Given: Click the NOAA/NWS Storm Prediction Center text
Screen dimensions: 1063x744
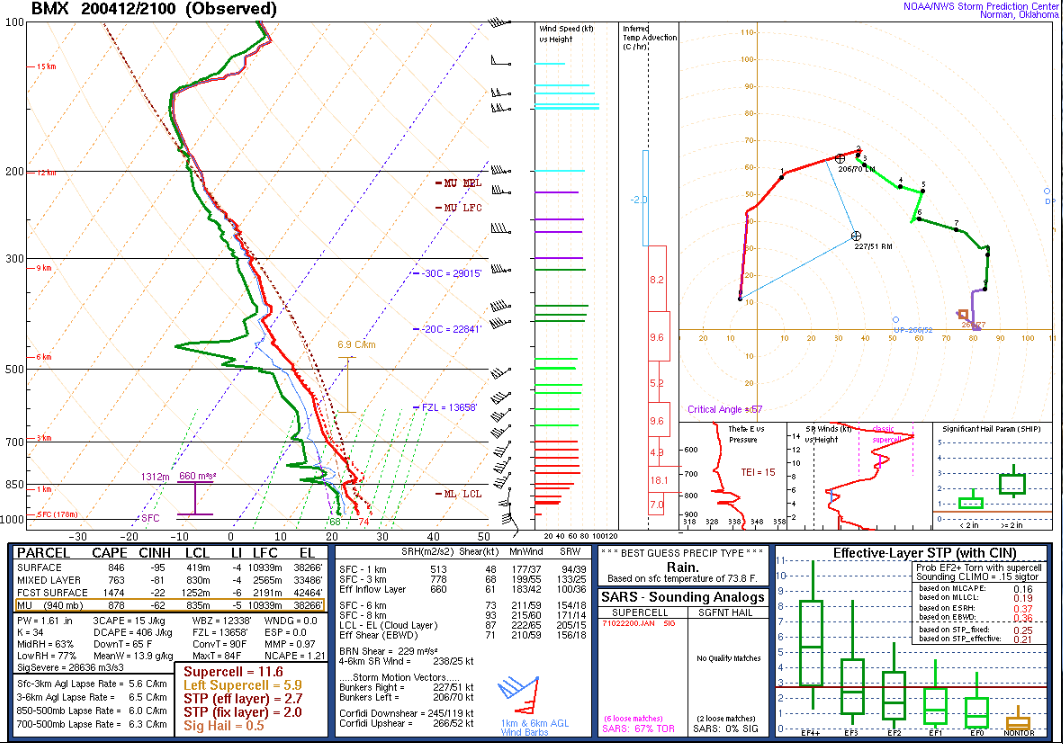Looking at the screenshot, I should [980, 6].
